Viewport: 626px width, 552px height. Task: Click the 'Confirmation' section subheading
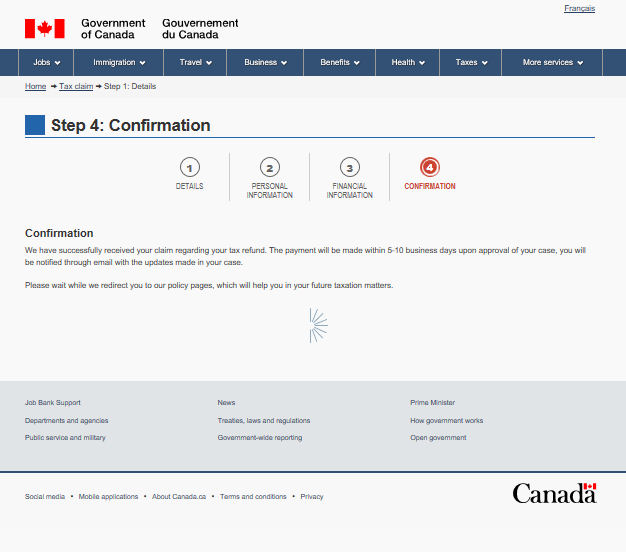(59, 233)
